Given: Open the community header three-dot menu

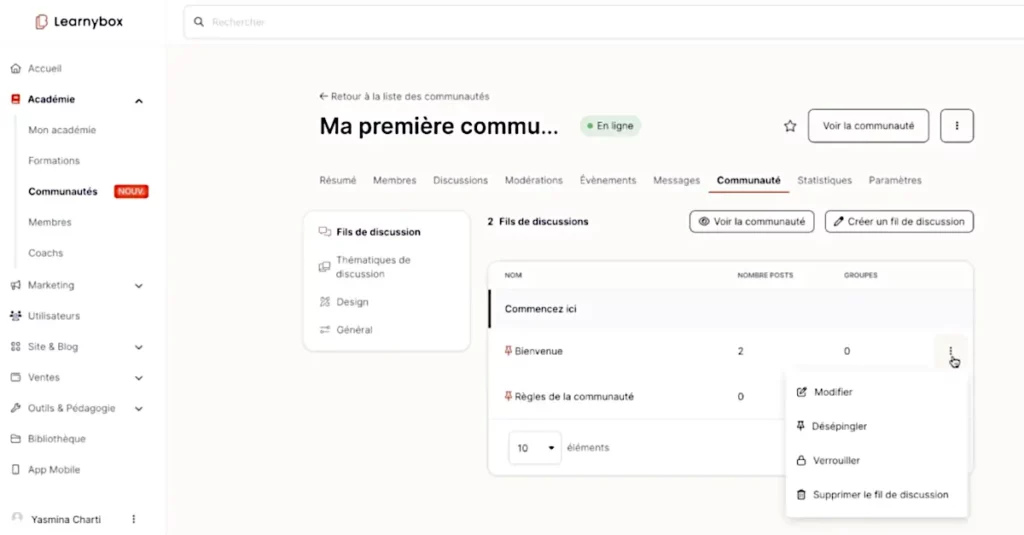Looking at the screenshot, I should (x=957, y=126).
